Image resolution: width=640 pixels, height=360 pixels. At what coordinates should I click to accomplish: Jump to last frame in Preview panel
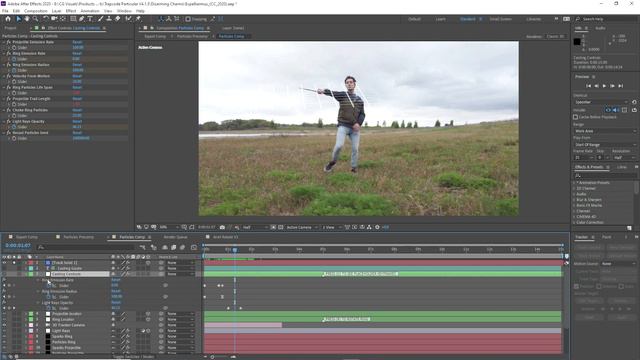pyautogui.click(x=621, y=86)
